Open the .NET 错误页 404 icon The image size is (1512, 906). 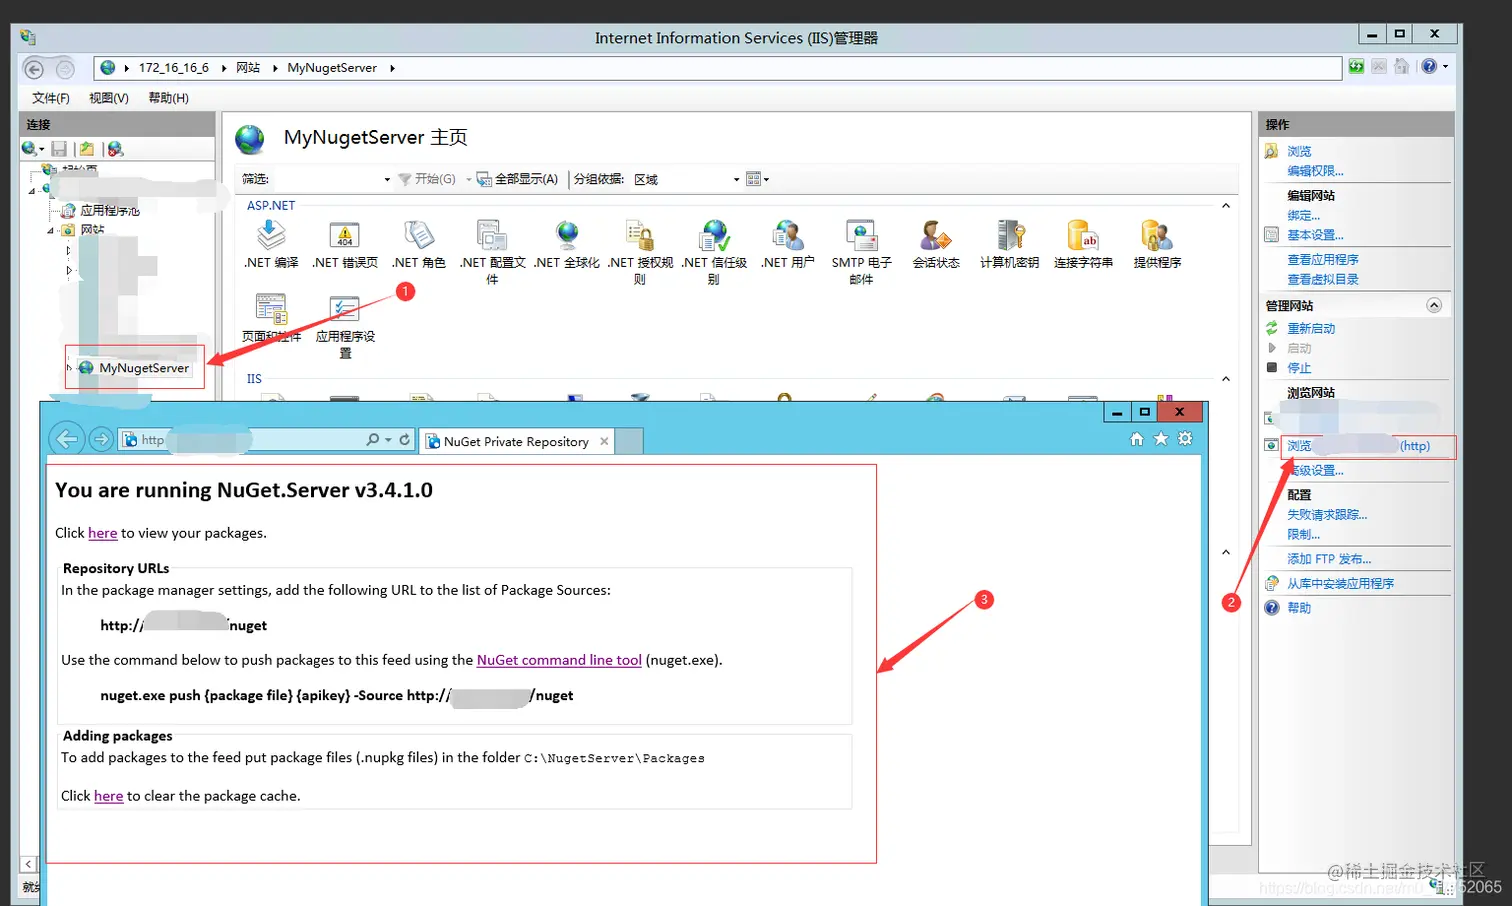pyautogui.click(x=344, y=235)
